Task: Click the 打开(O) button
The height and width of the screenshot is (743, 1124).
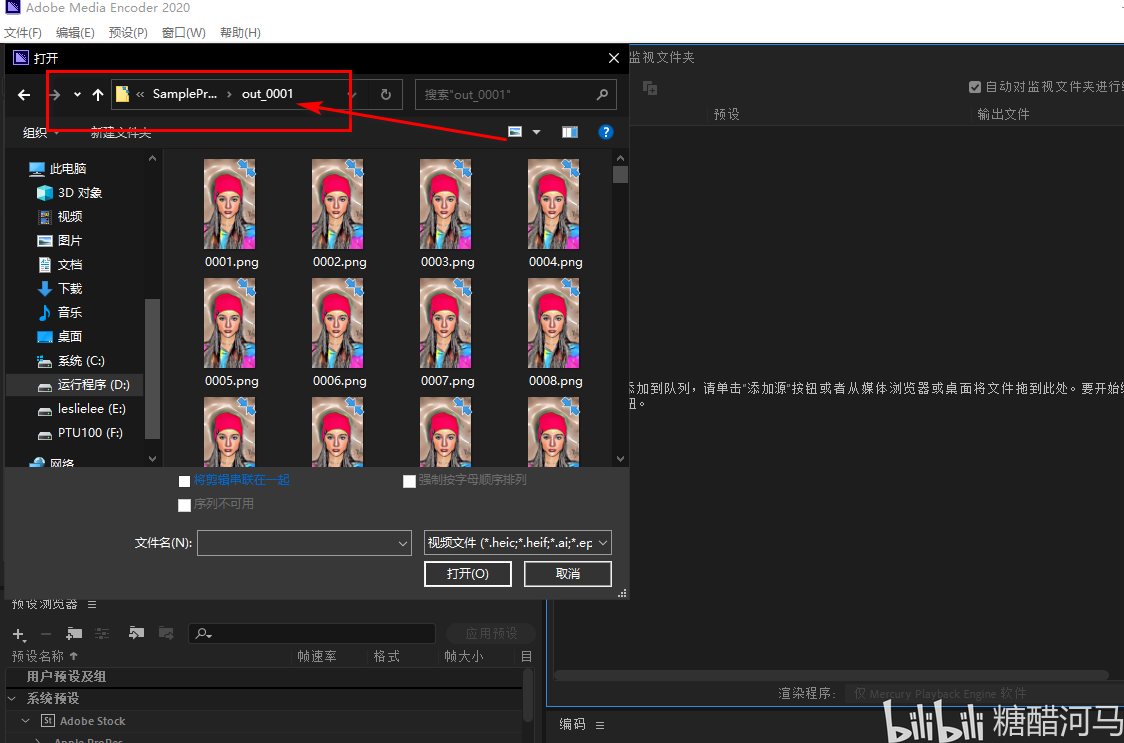Action: (468, 574)
